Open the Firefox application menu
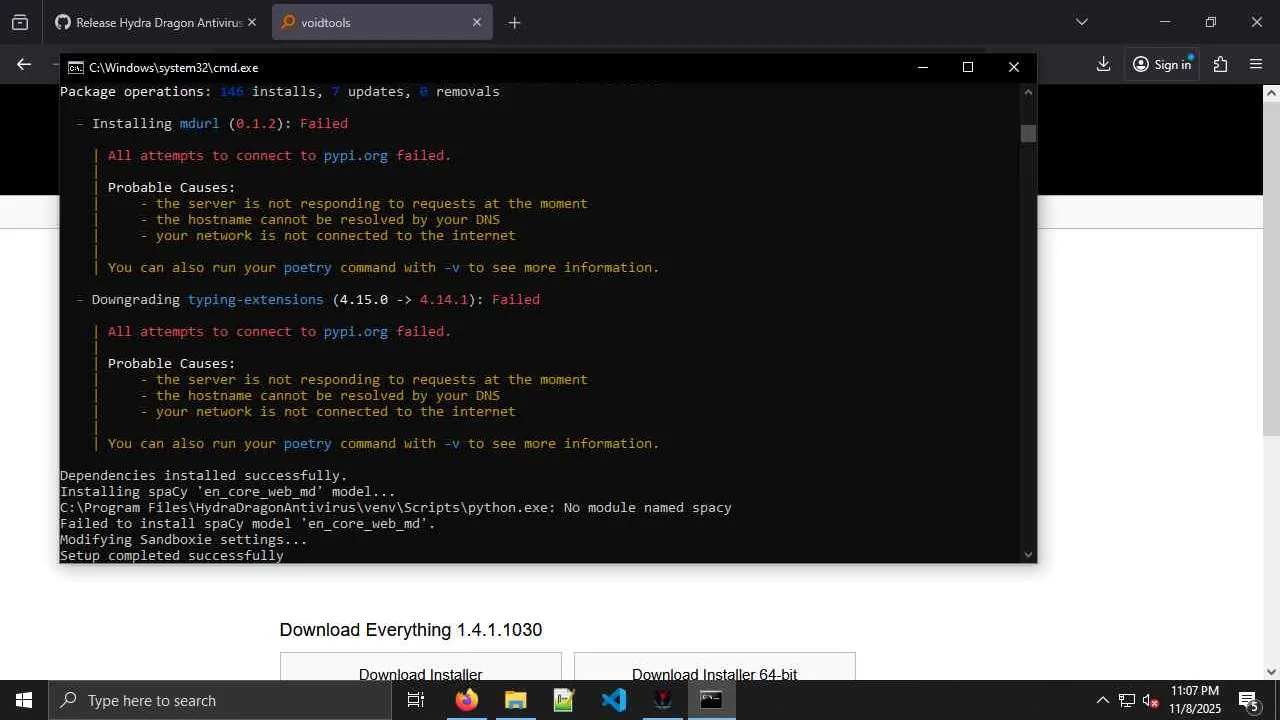 point(1256,64)
